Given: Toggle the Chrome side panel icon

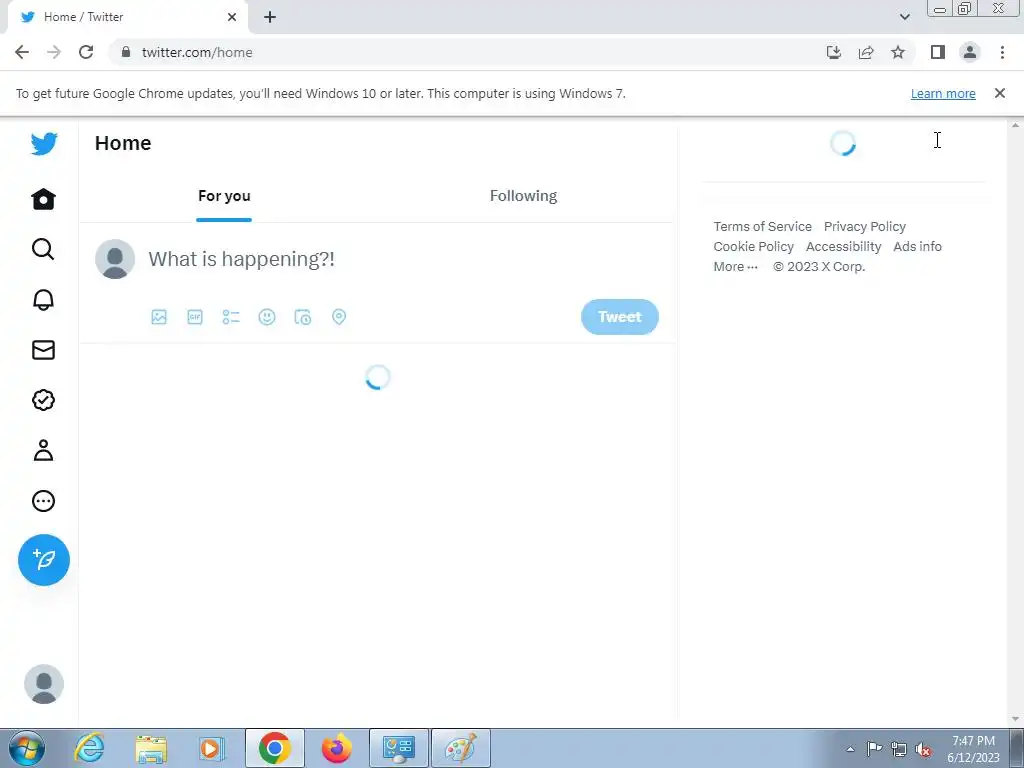Looking at the screenshot, I should (x=938, y=52).
